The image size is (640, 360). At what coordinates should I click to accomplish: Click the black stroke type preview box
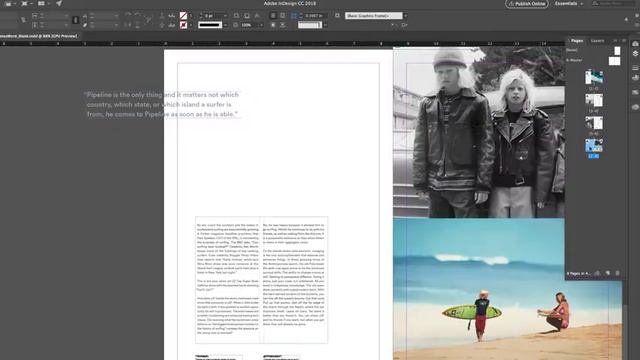[x=210, y=25]
